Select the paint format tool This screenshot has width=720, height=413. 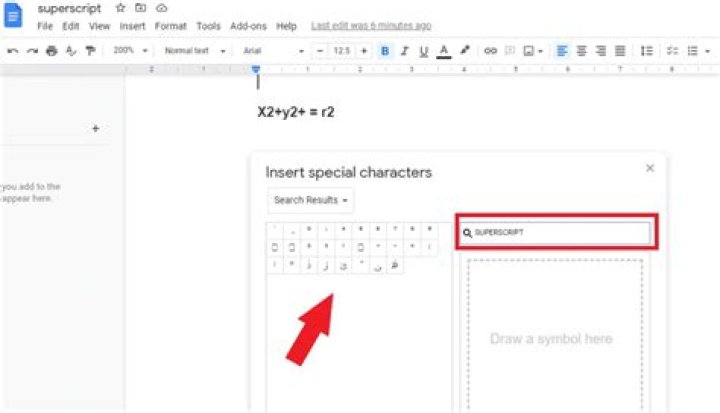click(90, 51)
